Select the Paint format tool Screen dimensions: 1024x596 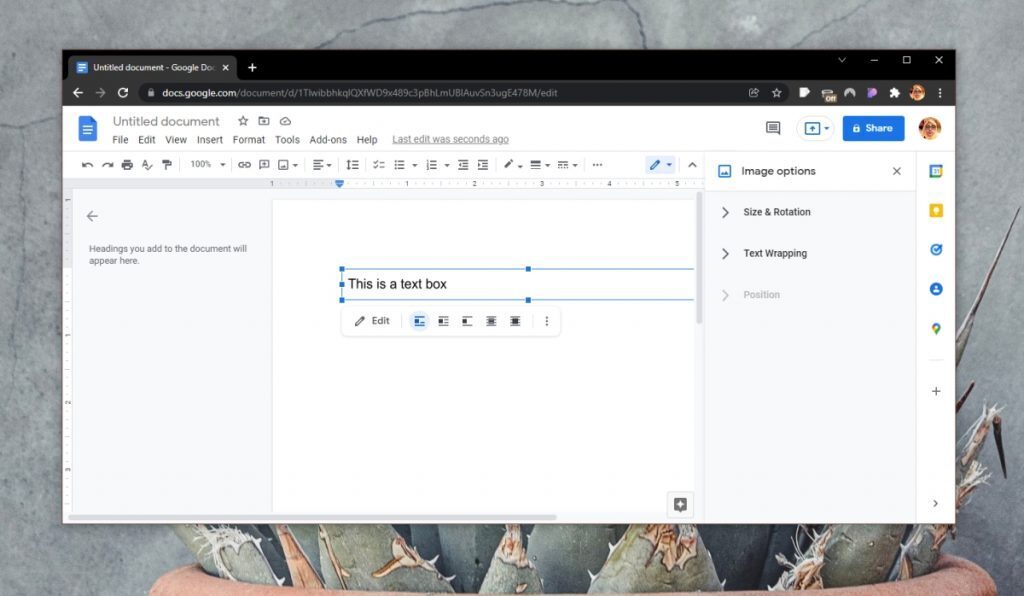(x=166, y=164)
